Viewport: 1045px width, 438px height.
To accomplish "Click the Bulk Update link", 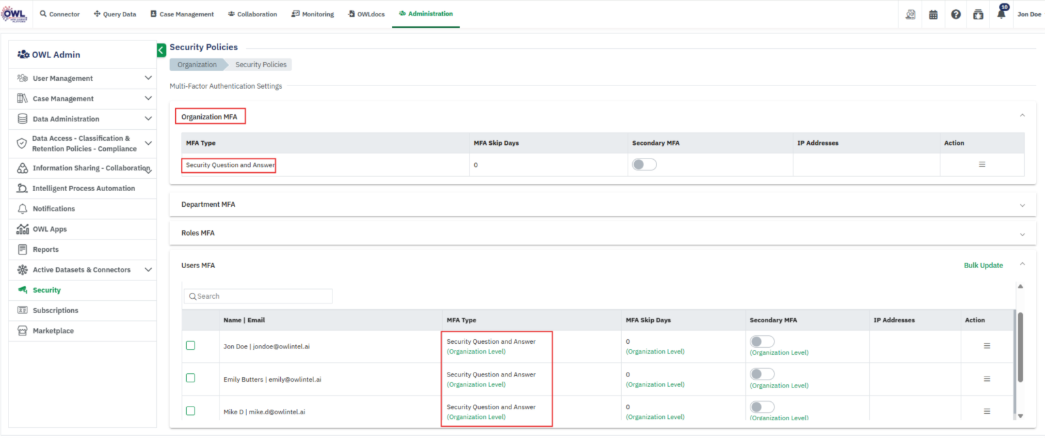I will 983,265.
